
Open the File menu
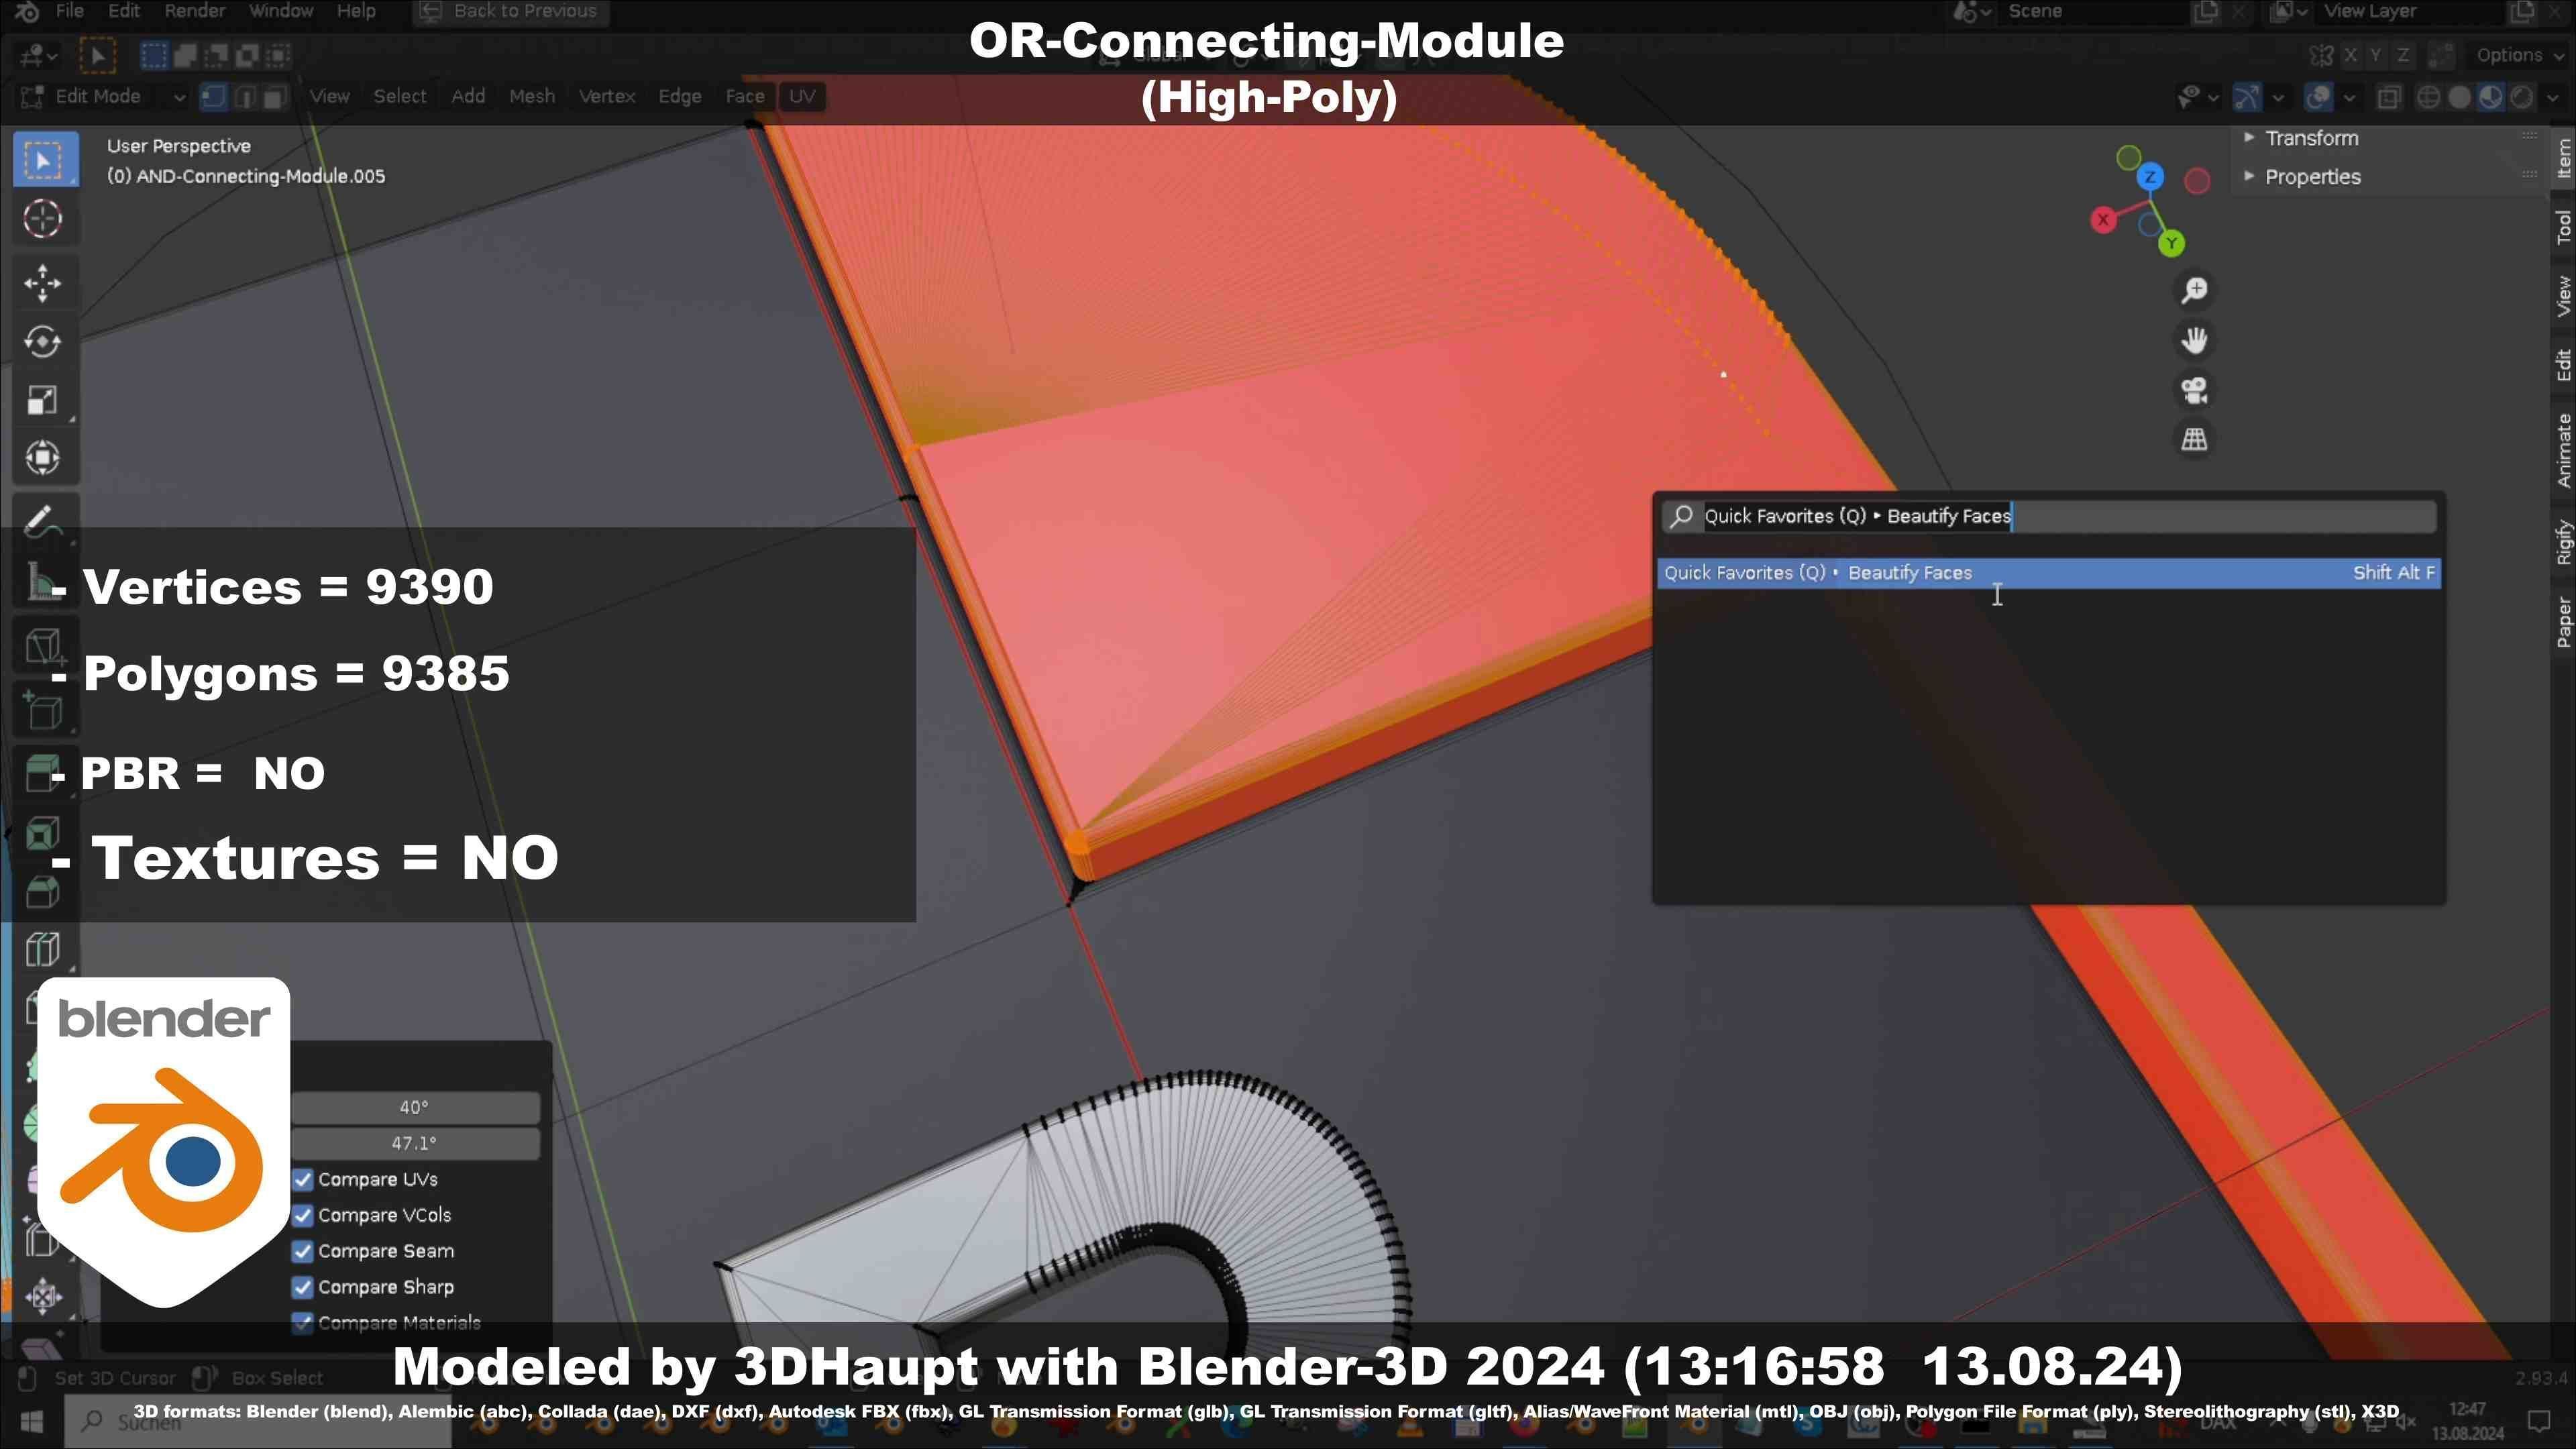(69, 11)
